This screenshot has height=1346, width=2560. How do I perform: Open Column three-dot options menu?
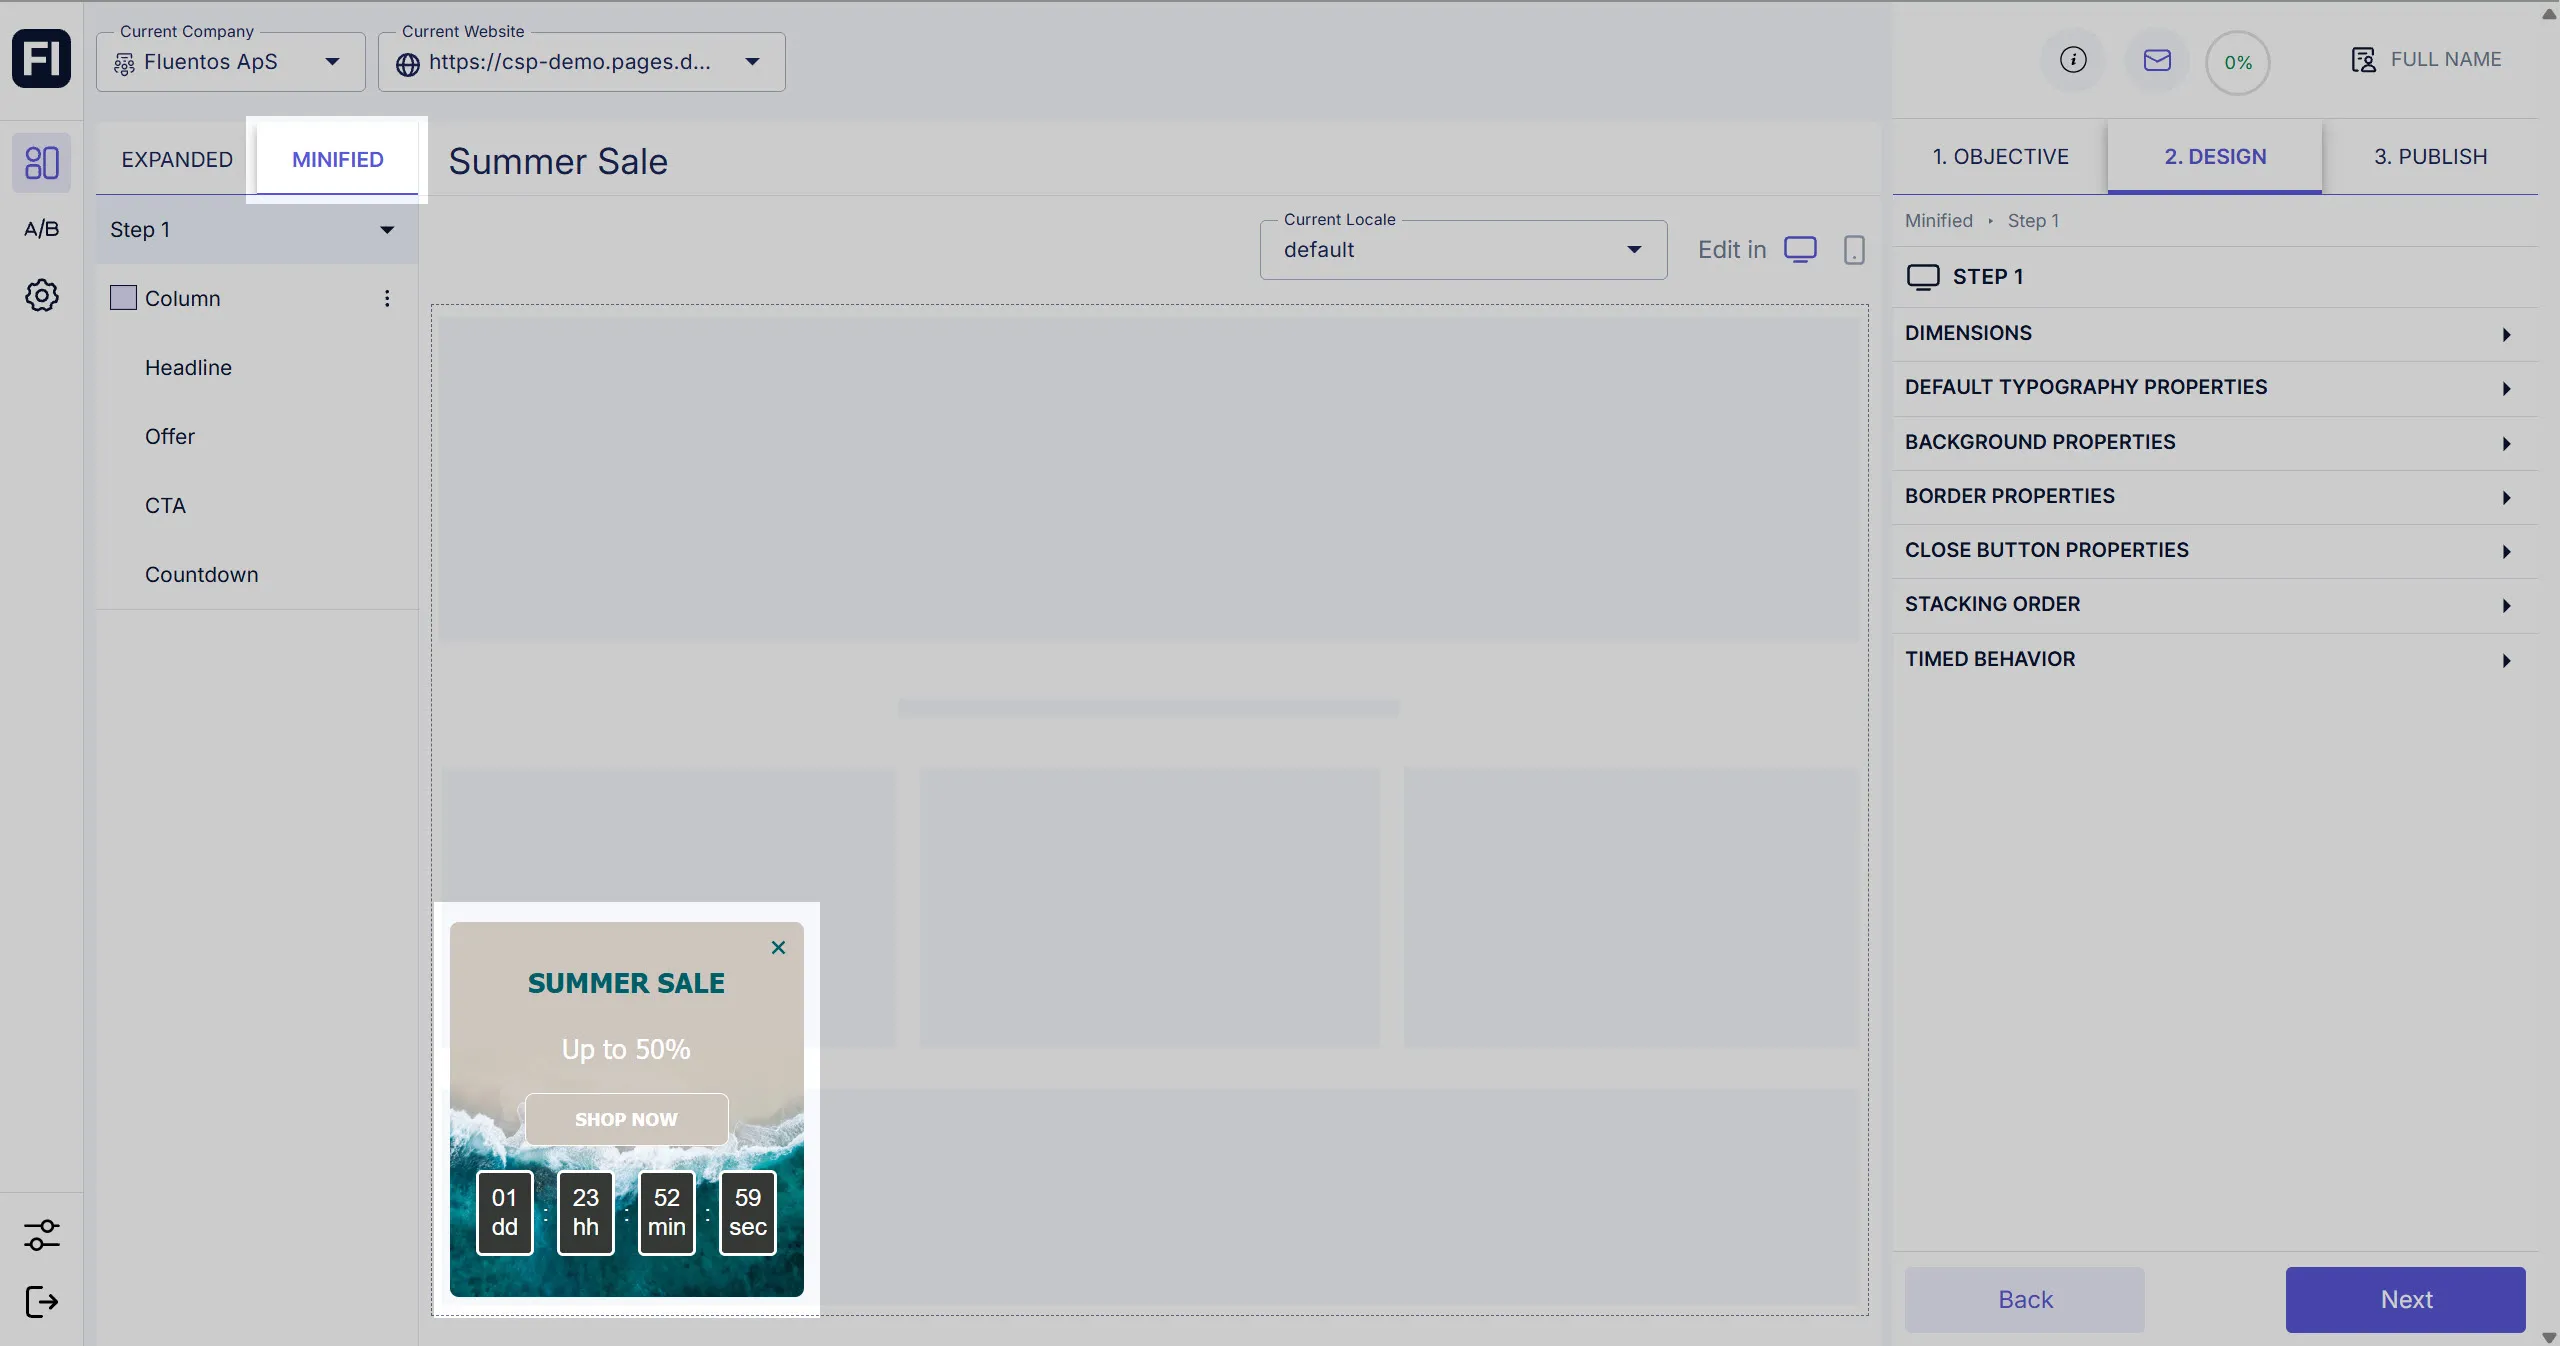click(x=387, y=298)
